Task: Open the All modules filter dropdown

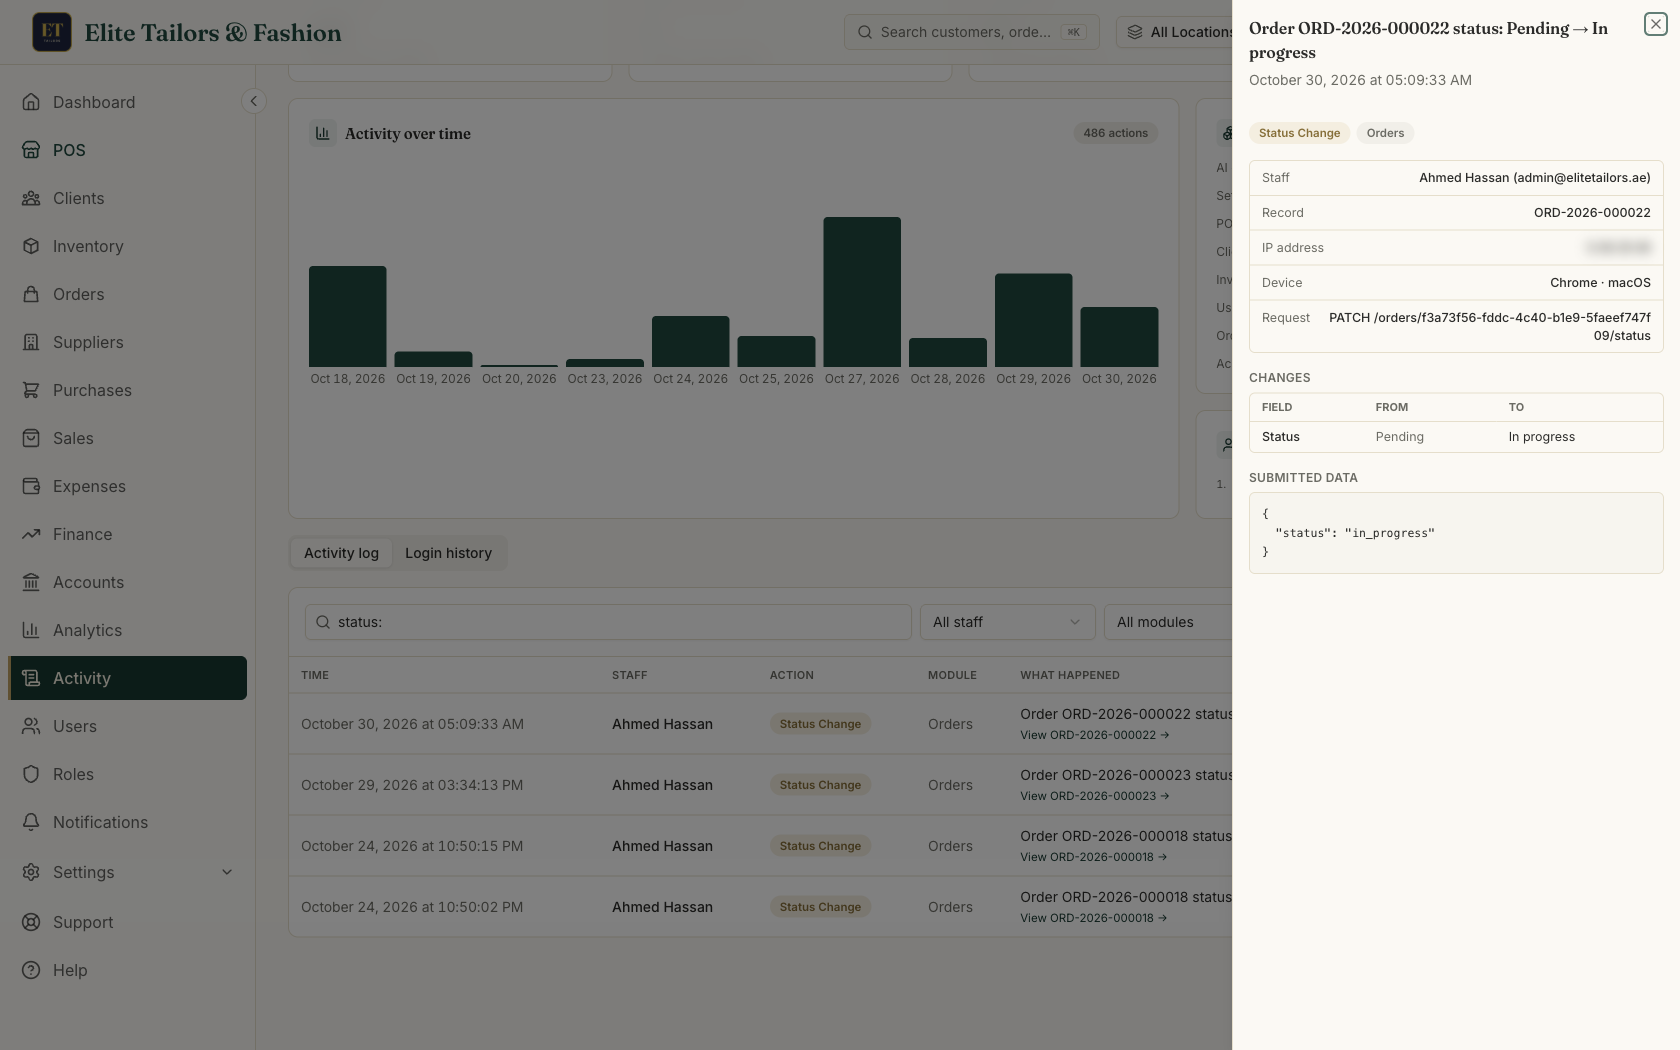Action: point(1168,622)
